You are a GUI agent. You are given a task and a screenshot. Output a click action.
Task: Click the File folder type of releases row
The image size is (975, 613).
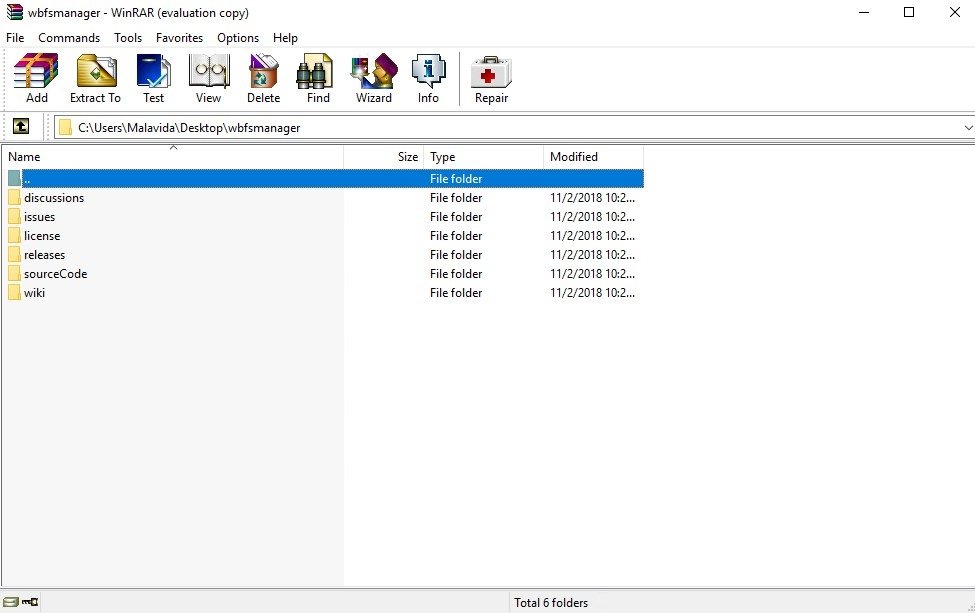(456, 255)
